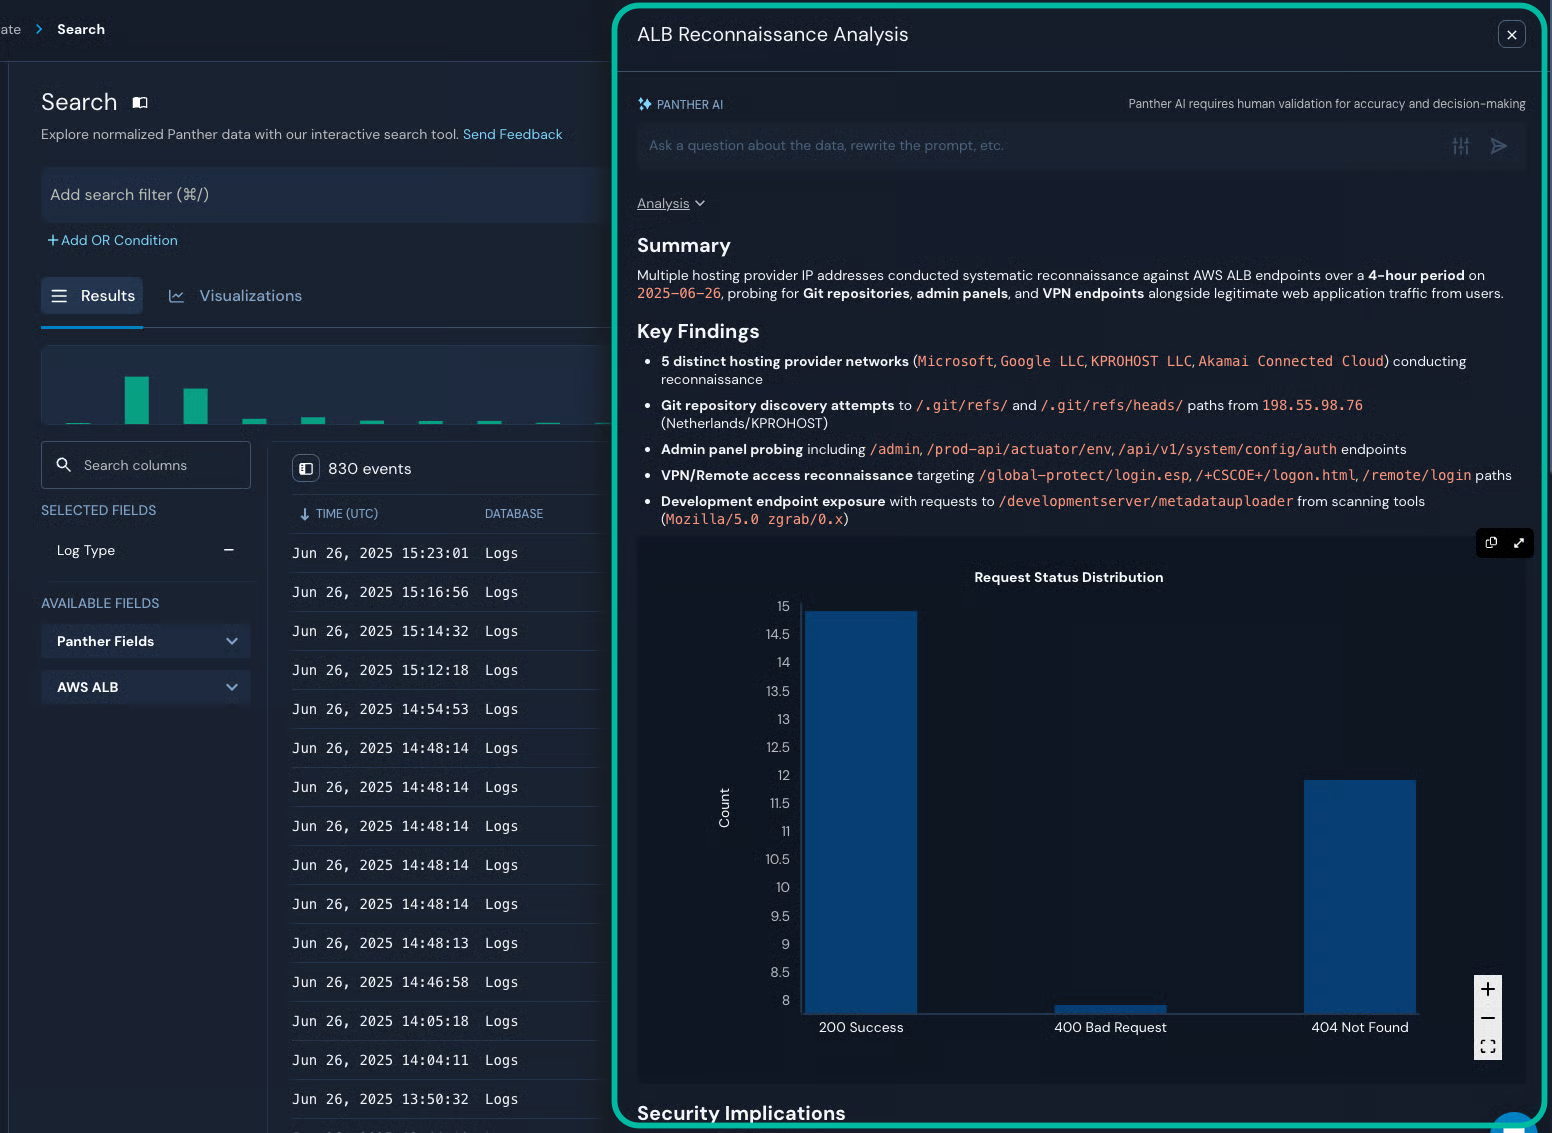This screenshot has height=1133, width=1552.
Task: Expand the Panther Fields section
Action: 146,641
